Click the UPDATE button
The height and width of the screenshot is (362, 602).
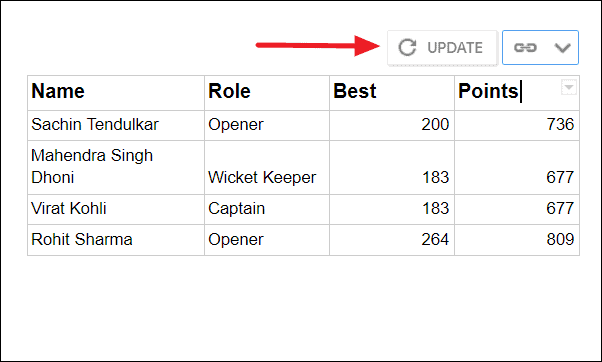(442, 48)
